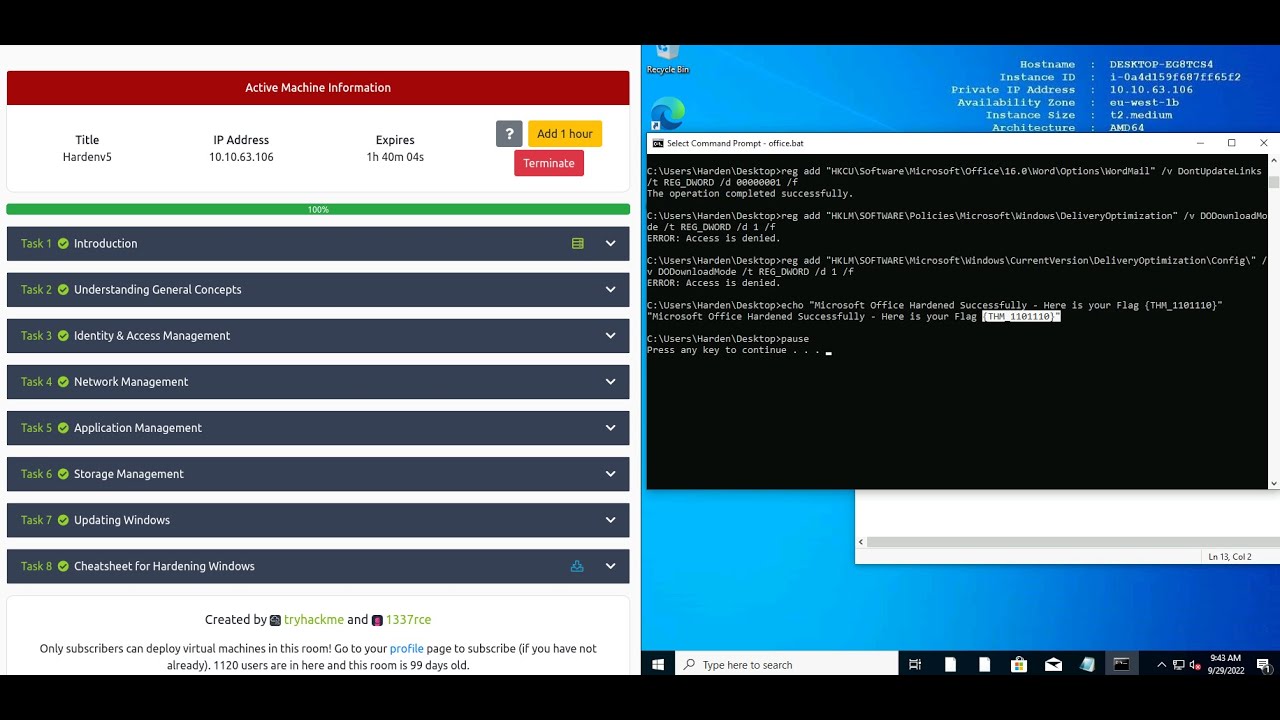Open the Mail app on the taskbar
The height and width of the screenshot is (720, 1280).
[1053, 664]
